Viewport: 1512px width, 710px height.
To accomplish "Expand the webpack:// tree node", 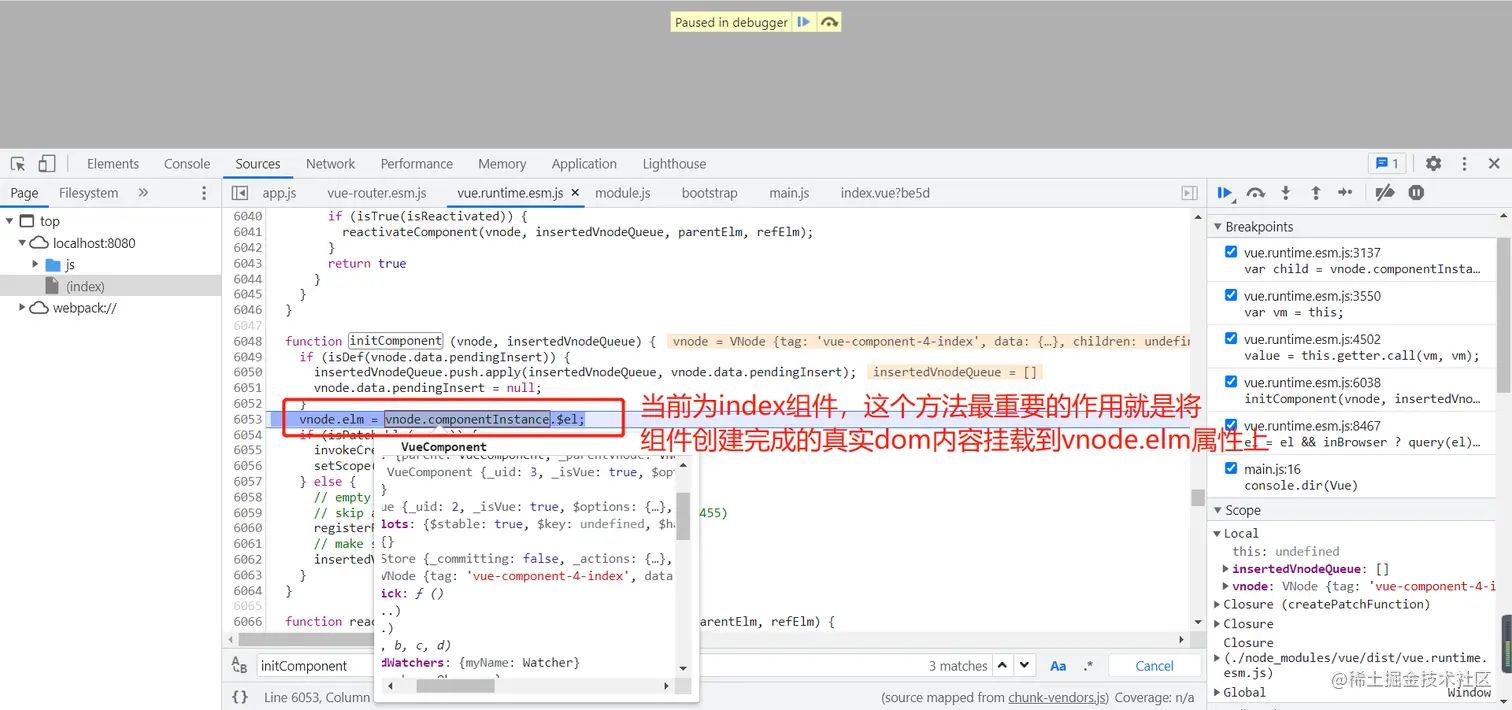I will (22, 308).
